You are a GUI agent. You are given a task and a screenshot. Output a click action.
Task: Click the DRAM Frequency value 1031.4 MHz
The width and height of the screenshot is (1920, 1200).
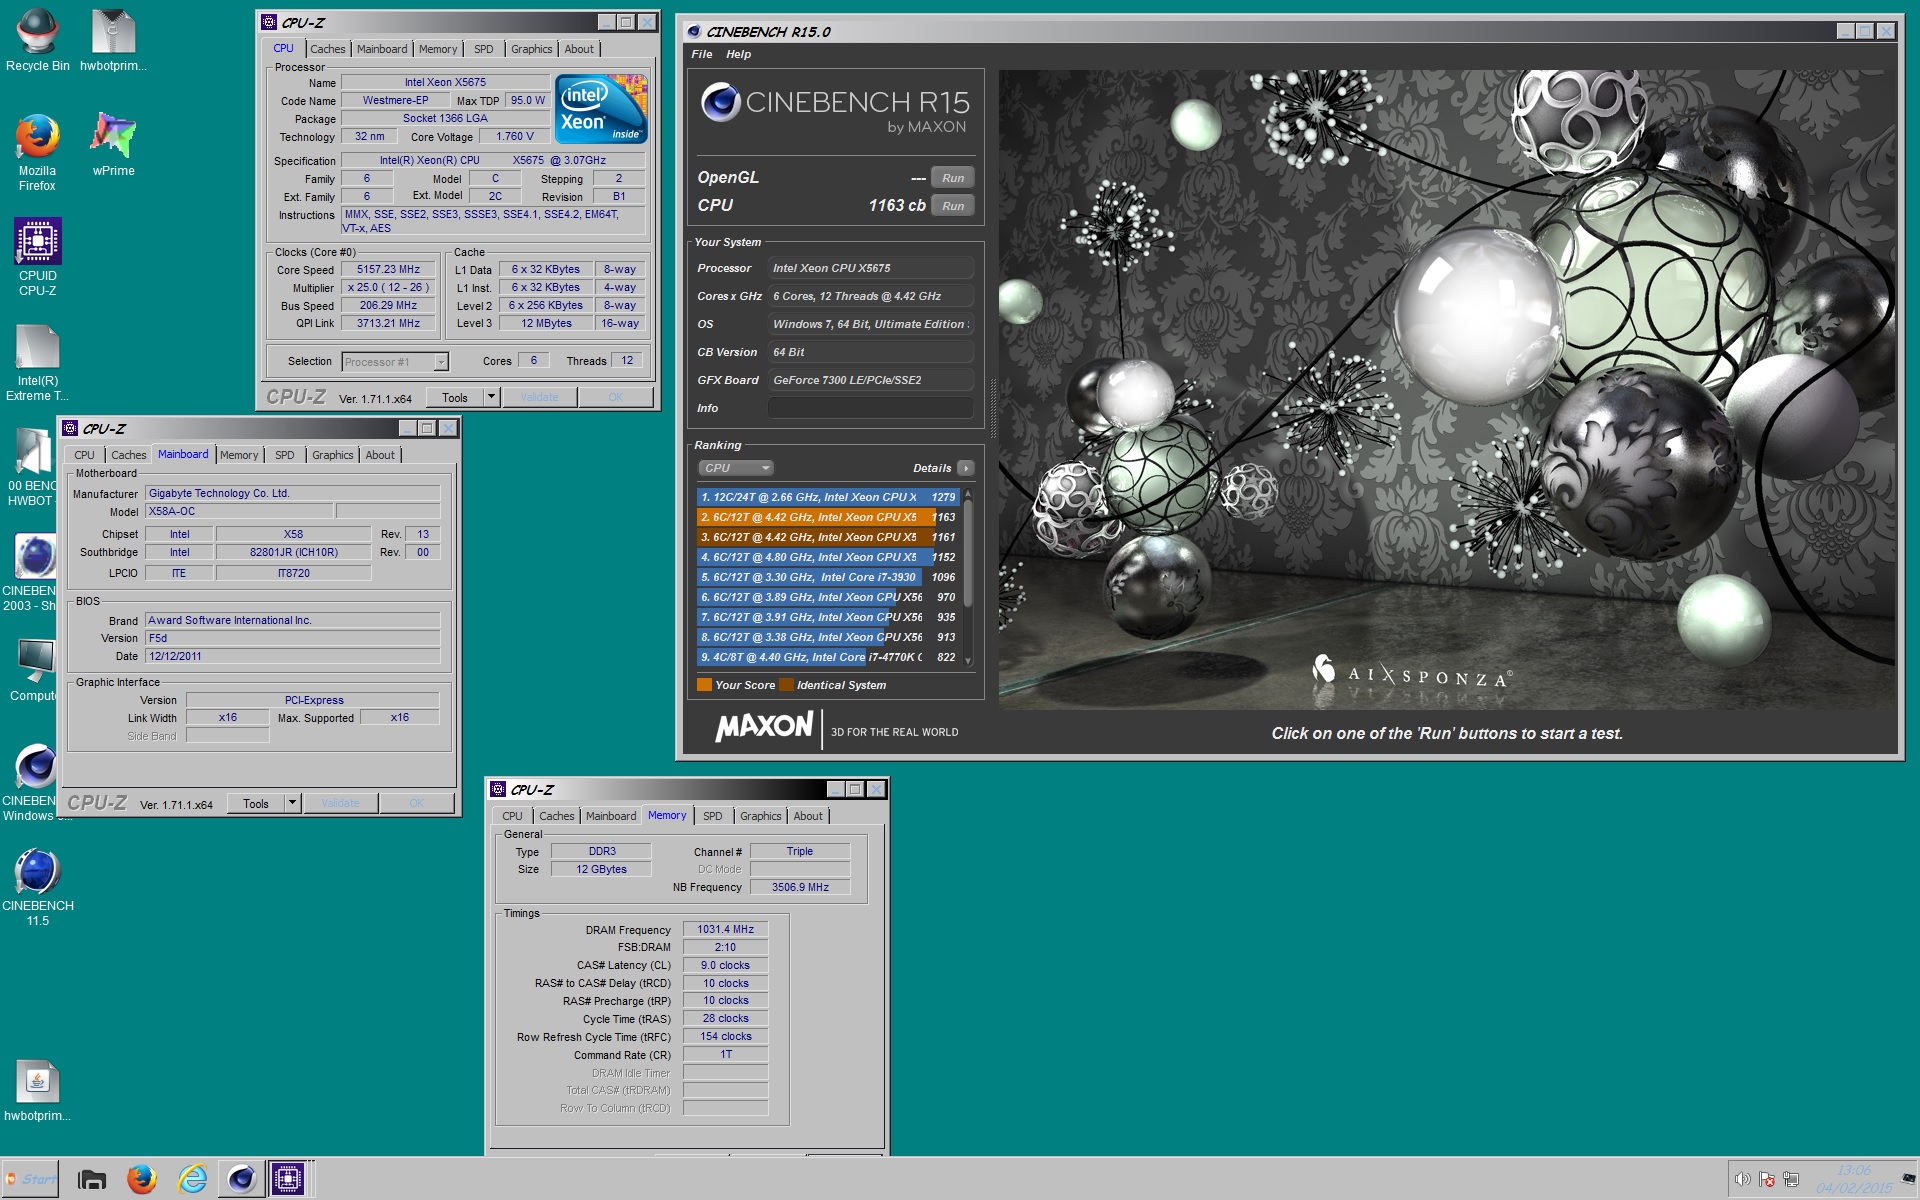coord(726,929)
